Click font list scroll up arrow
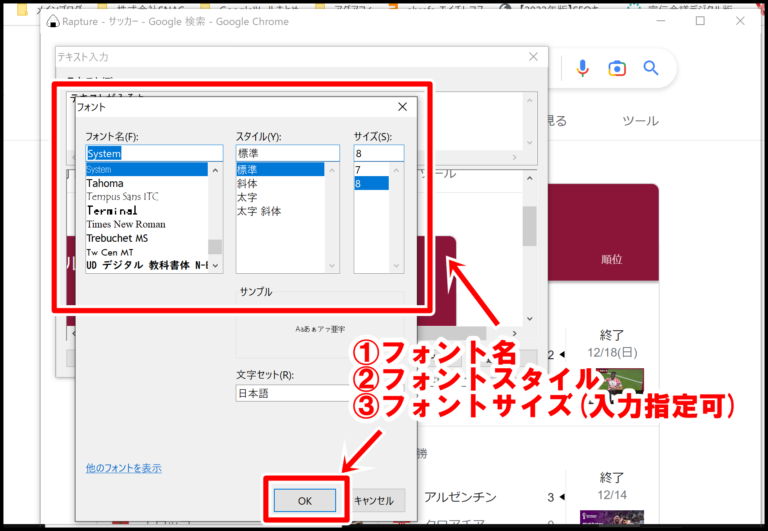768x531 pixels. pos(215,170)
